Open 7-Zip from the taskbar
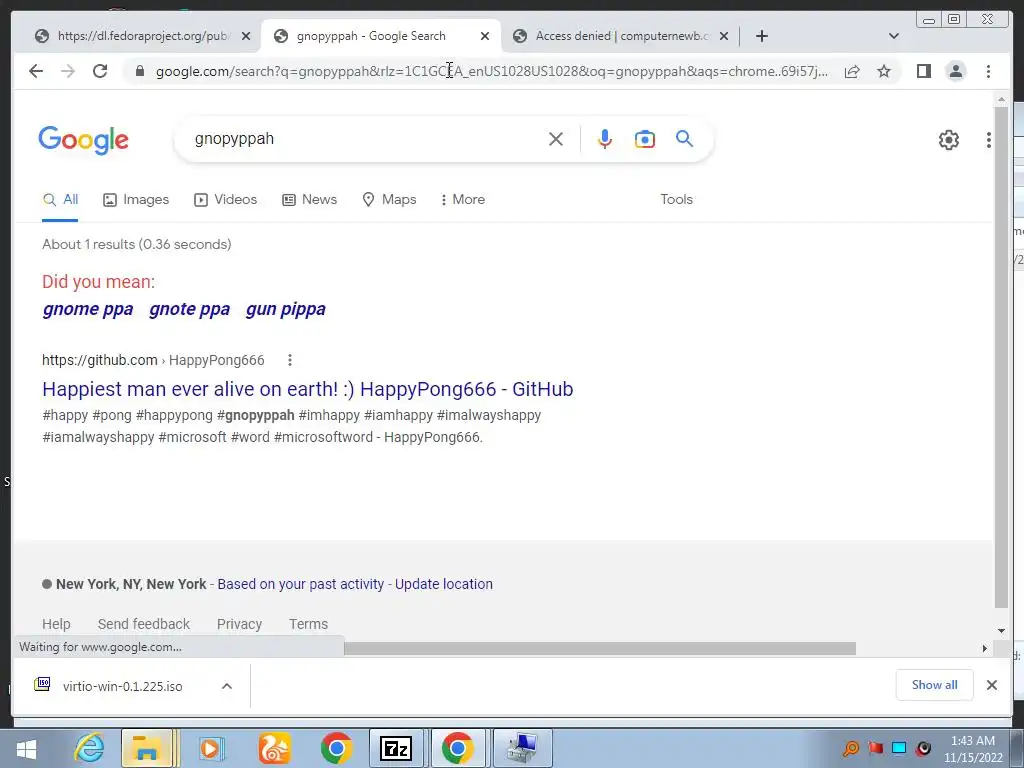 click(x=396, y=748)
